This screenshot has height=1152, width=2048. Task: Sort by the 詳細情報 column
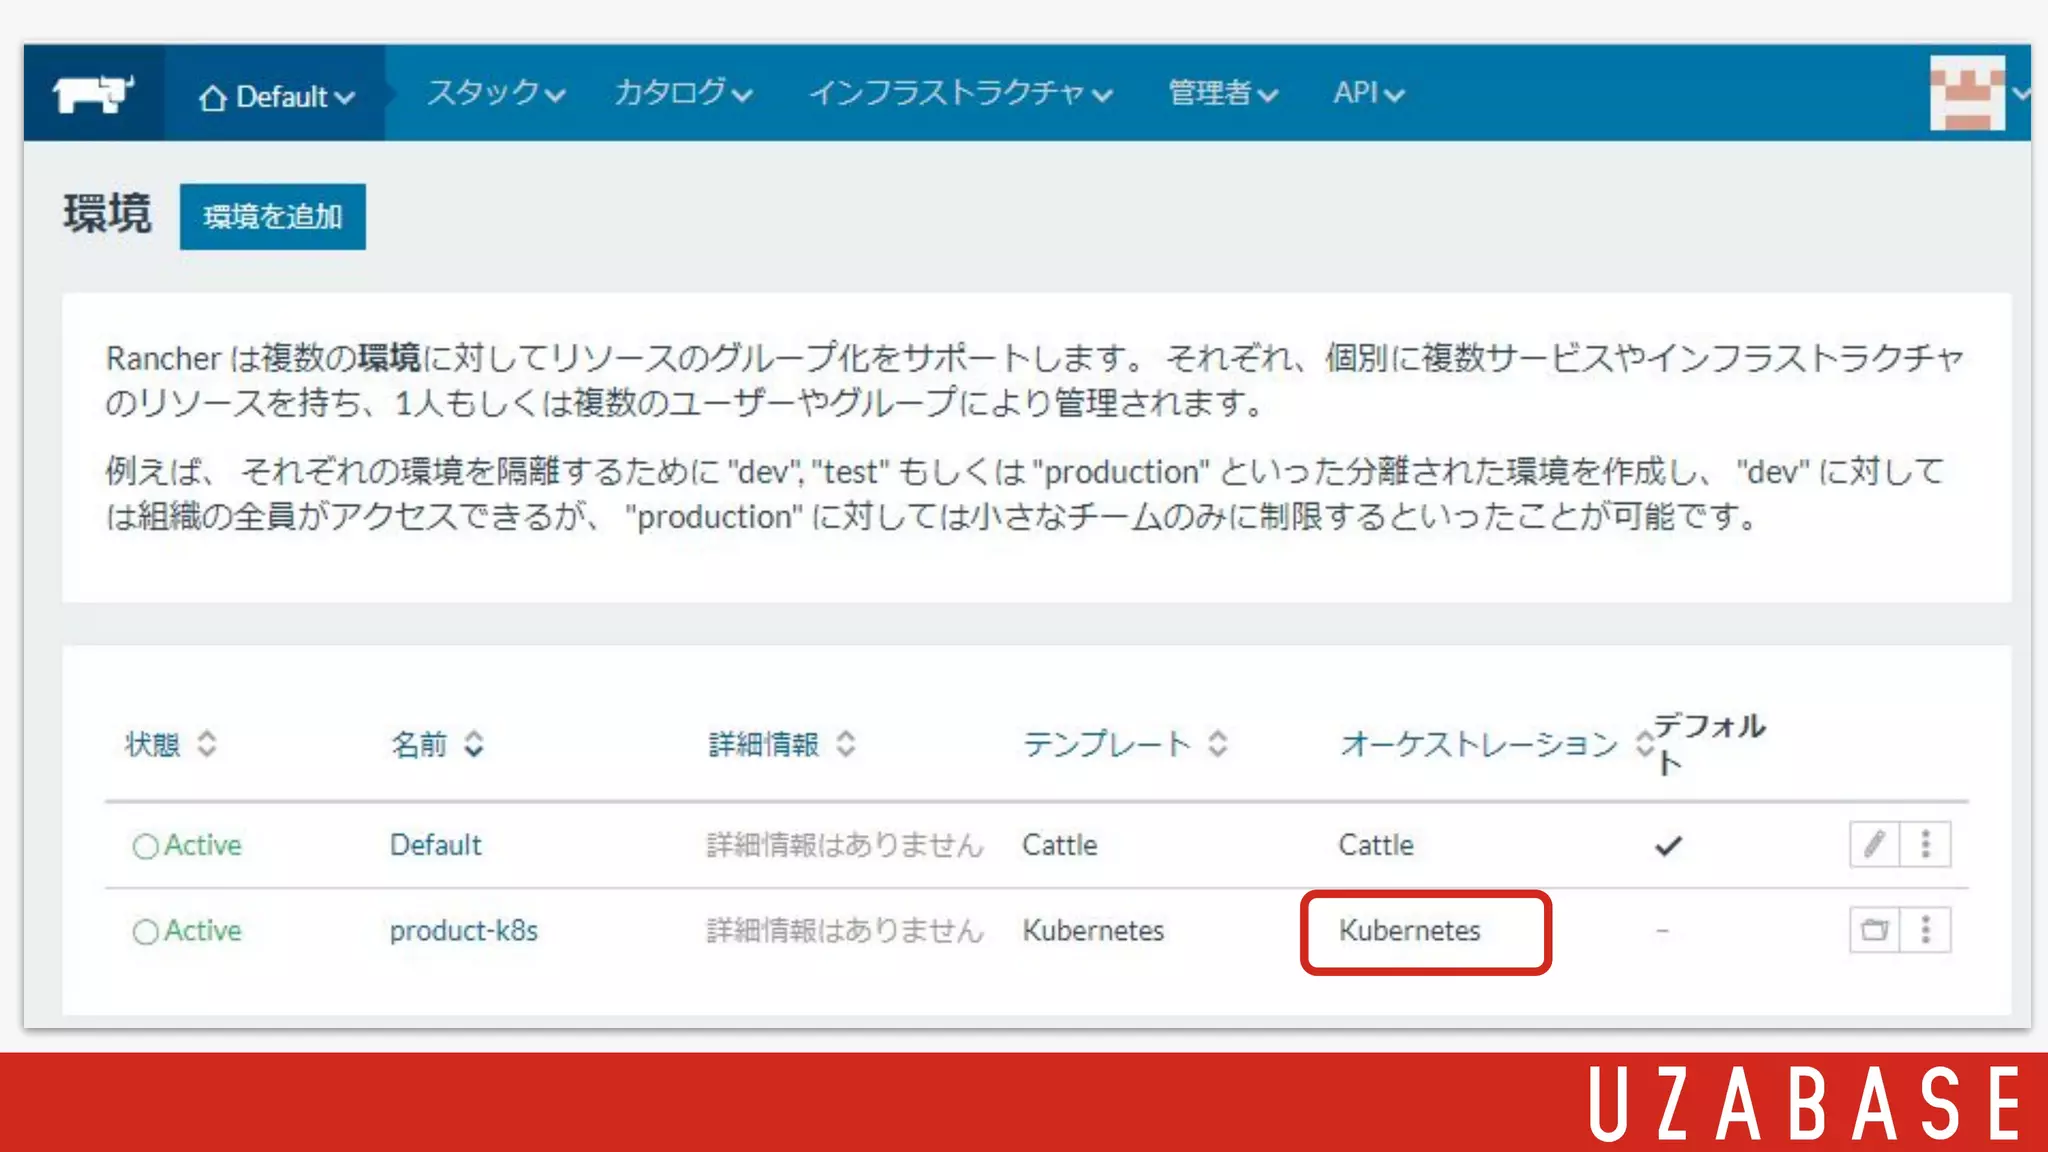point(846,744)
